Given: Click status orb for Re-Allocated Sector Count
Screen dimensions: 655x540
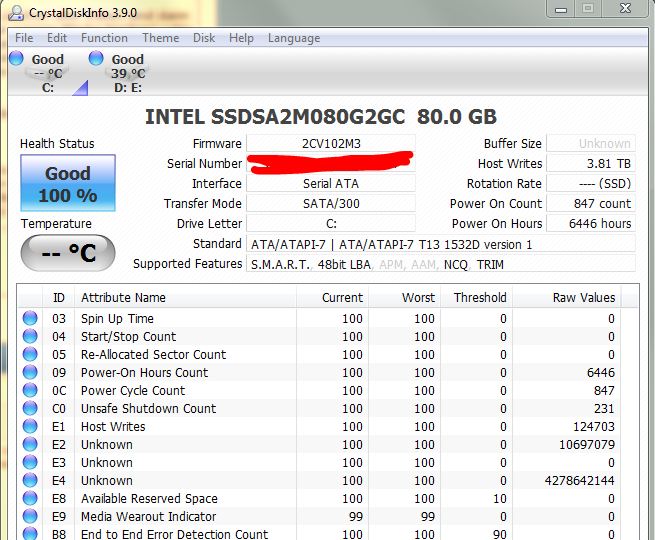Looking at the screenshot, I should point(30,354).
